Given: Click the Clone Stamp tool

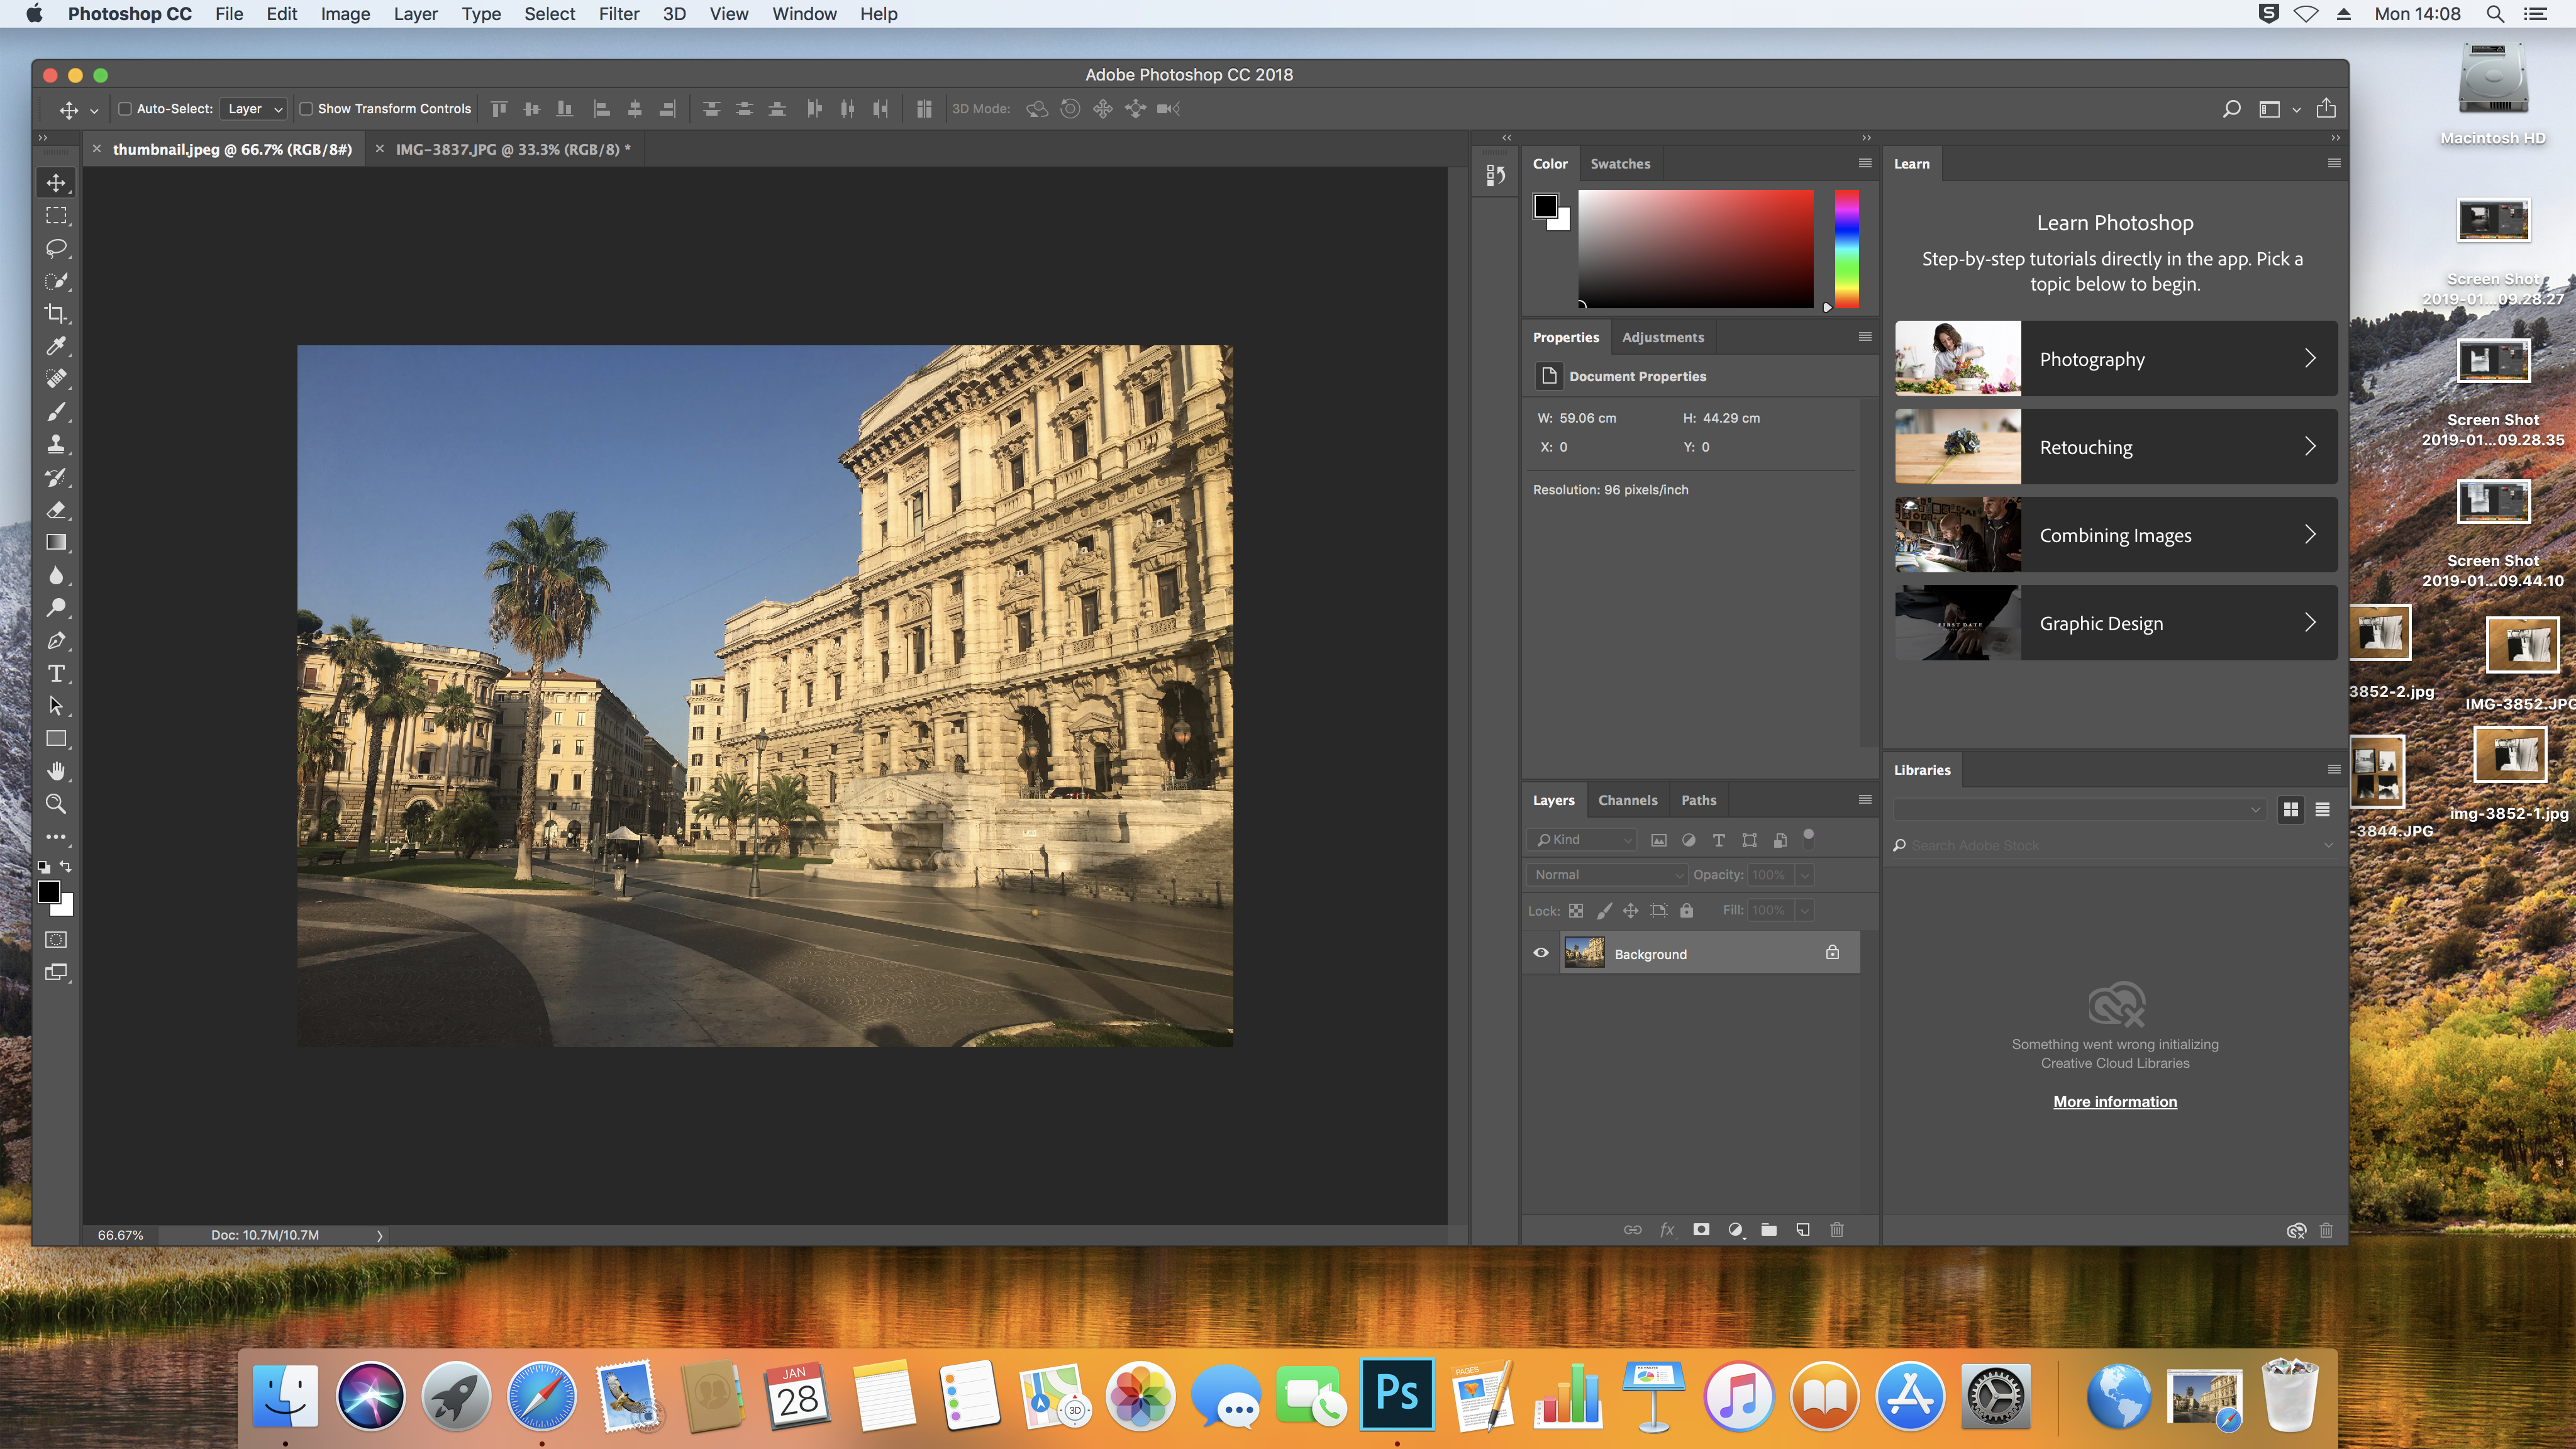Looking at the screenshot, I should pos(56,444).
